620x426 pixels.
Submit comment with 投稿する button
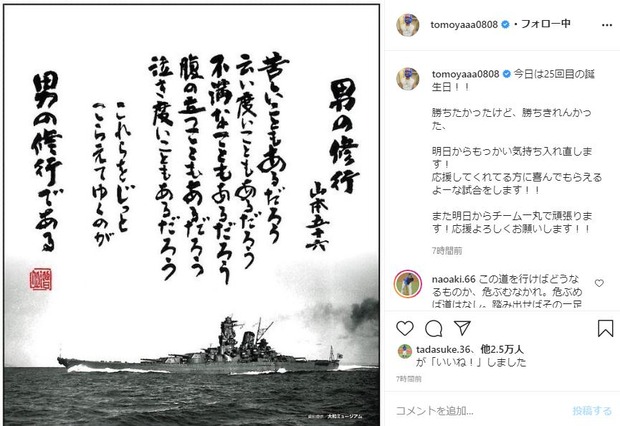pyautogui.click(x=592, y=411)
